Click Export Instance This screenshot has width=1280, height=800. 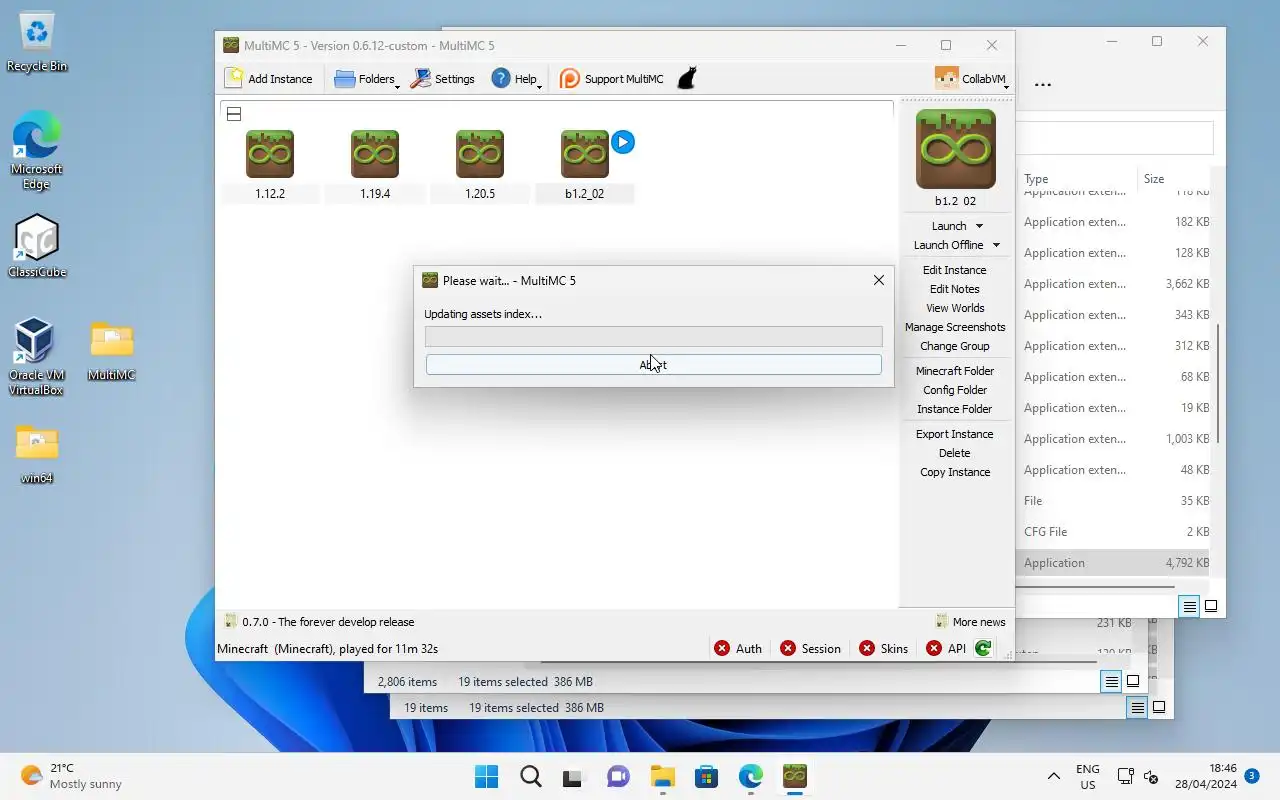pyautogui.click(x=955, y=434)
